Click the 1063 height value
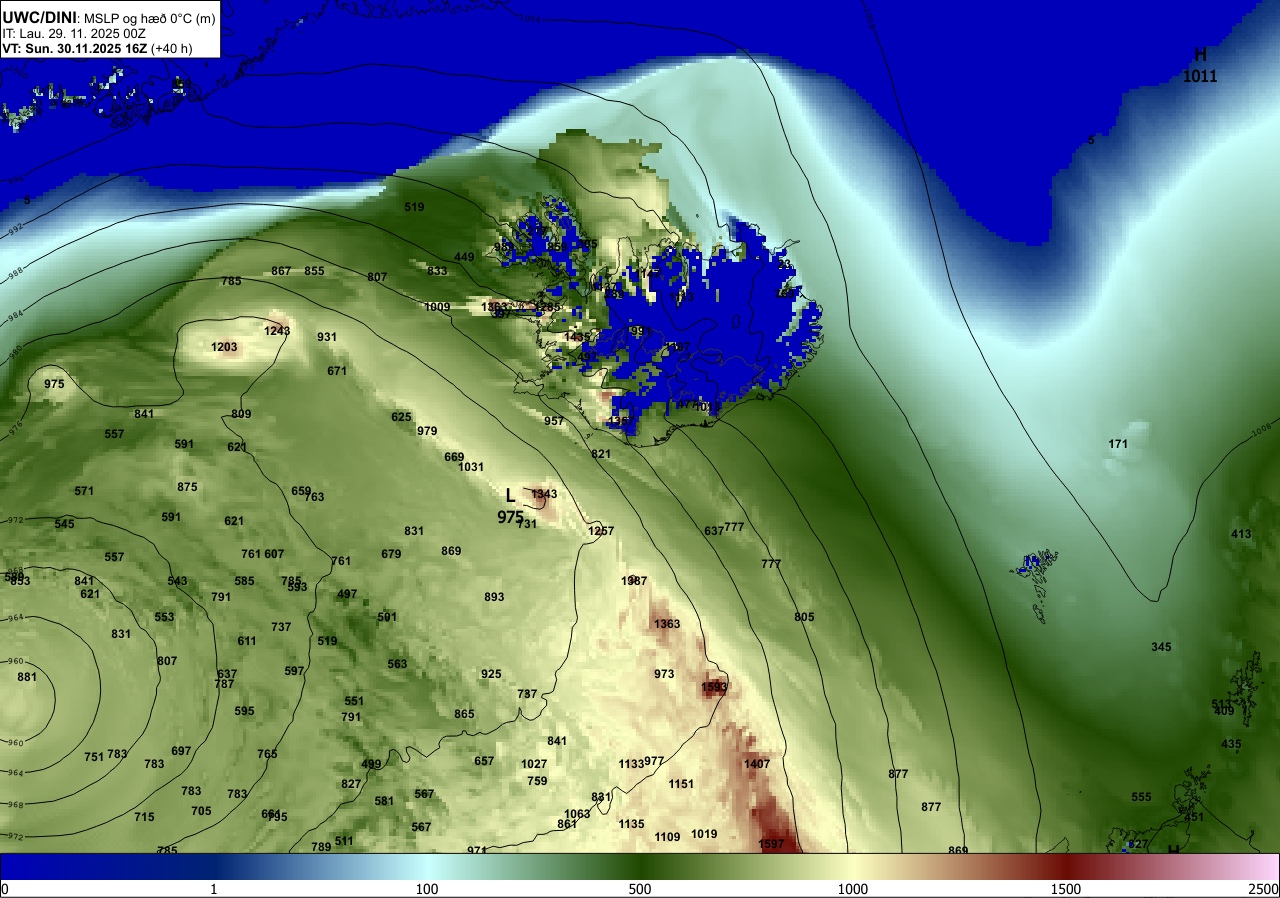Screen dimensions: 1280x898 click(x=577, y=814)
